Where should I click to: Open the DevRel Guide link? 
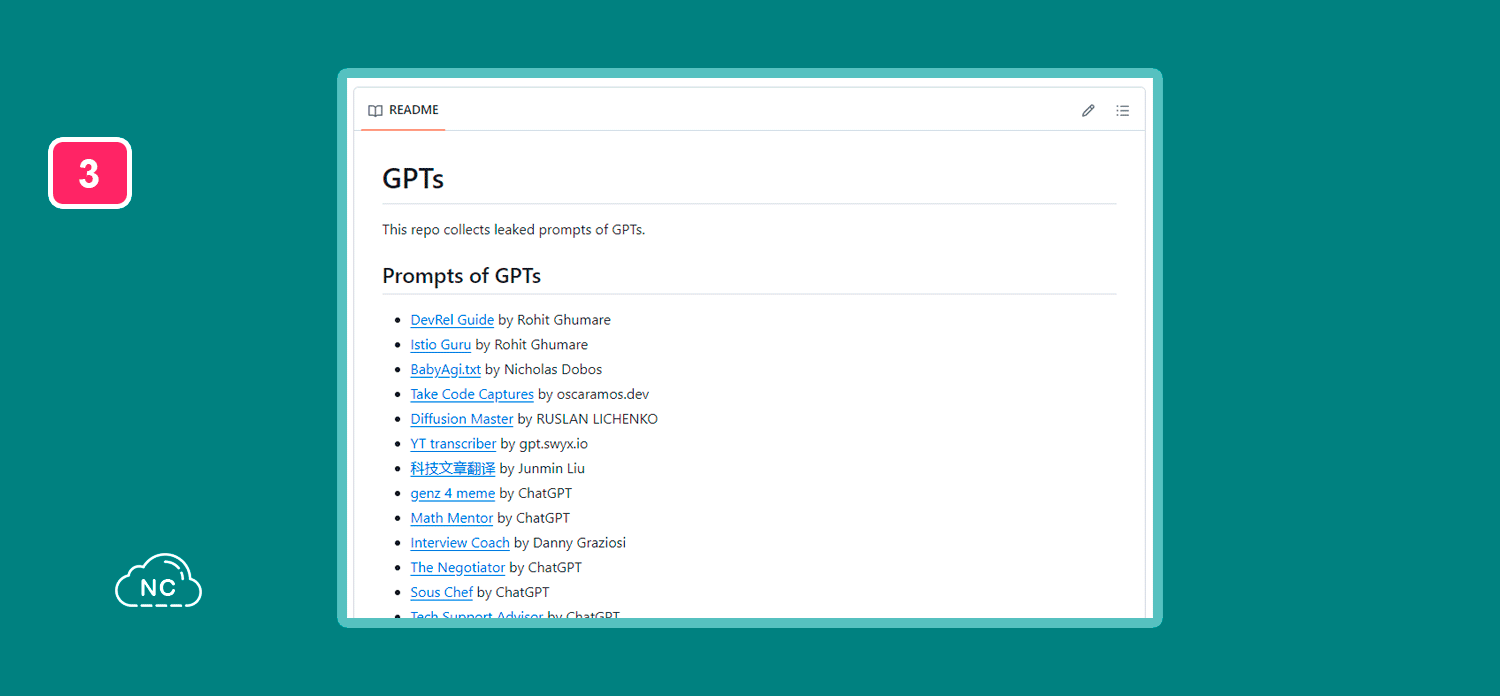452,320
